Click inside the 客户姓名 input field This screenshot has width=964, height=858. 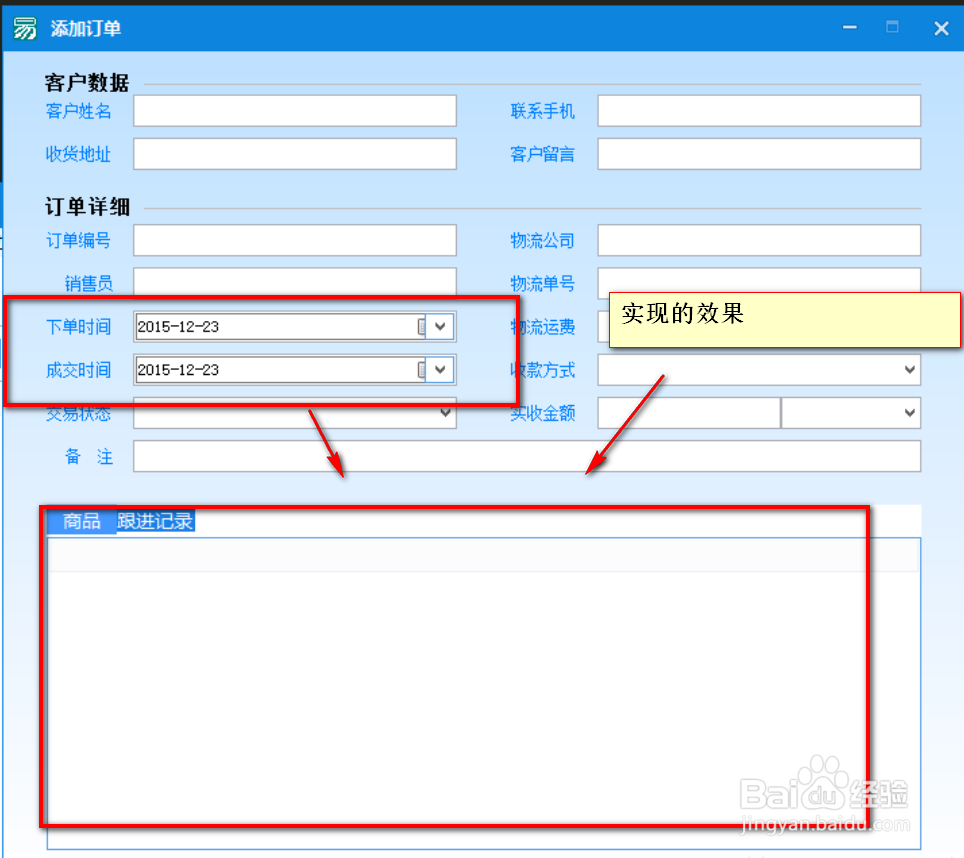[x=295, y=110]
